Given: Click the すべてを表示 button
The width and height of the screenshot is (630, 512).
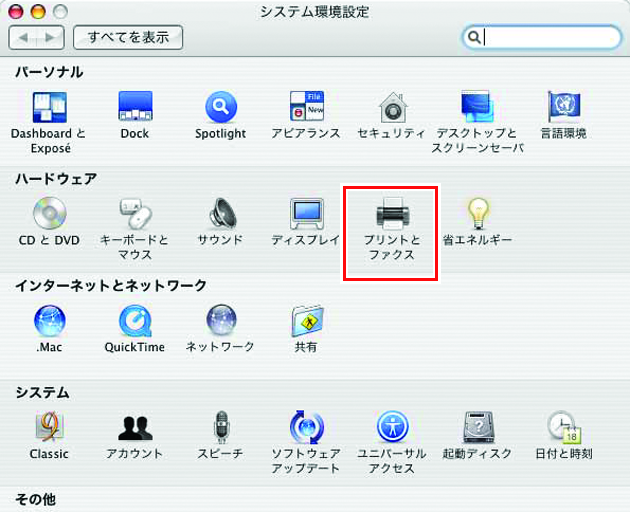Looking at the screenshot, I should click(128, 37).
